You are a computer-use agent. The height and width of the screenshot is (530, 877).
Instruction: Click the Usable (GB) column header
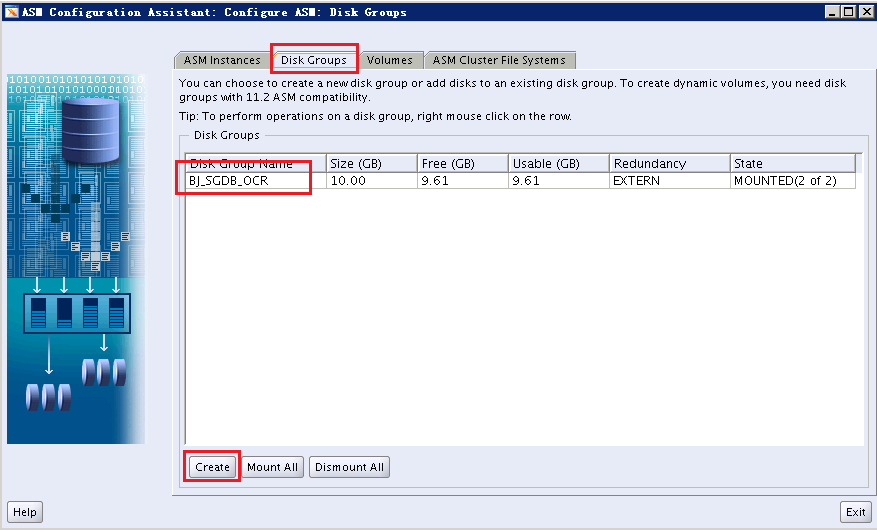click(x=559, y=163)
